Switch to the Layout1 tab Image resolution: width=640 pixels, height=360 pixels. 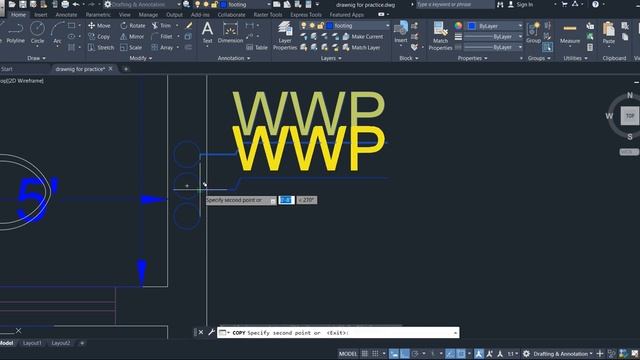(32, 343)
